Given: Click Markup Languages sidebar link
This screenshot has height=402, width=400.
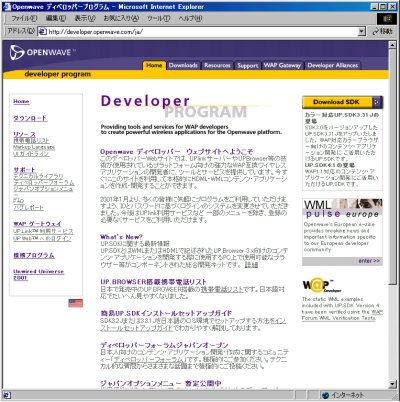Looking at the screenshot, I should pos(34,147).
